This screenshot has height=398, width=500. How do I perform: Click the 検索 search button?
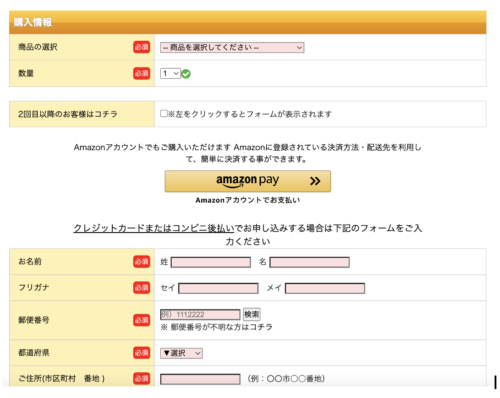click(252, 314)
